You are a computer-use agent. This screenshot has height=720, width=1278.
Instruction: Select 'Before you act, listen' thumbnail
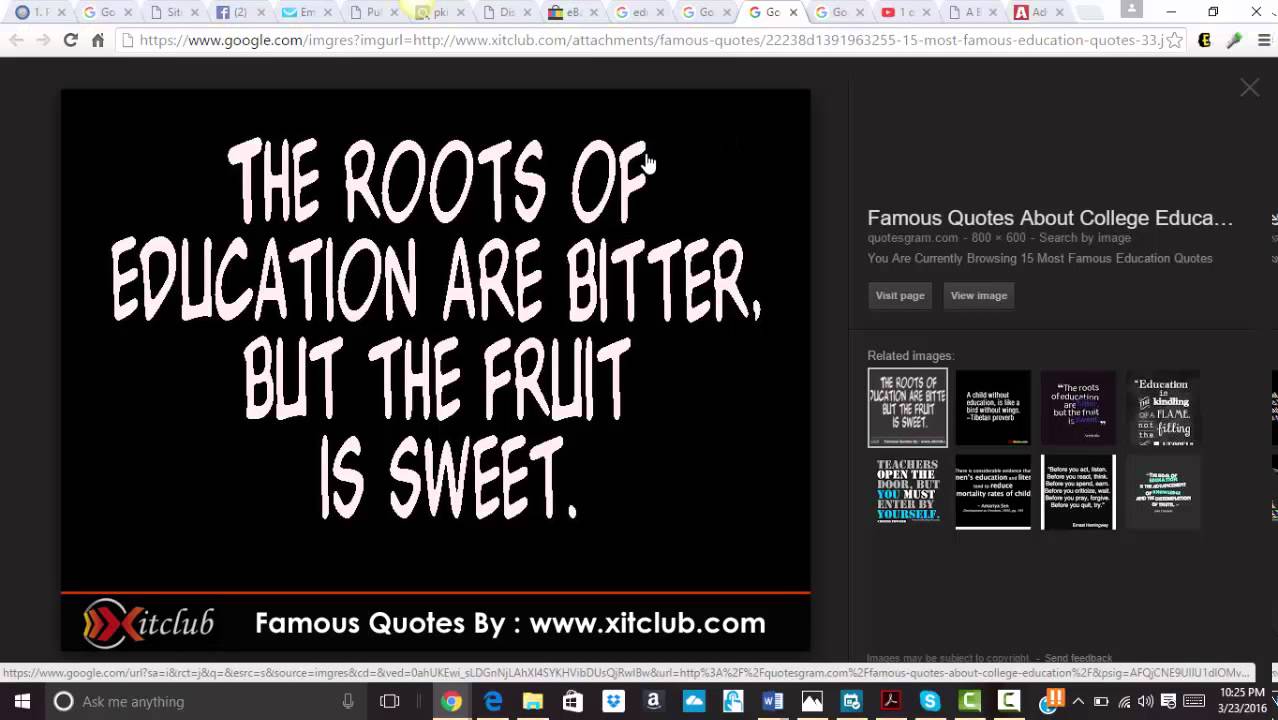click(1078, 491)
